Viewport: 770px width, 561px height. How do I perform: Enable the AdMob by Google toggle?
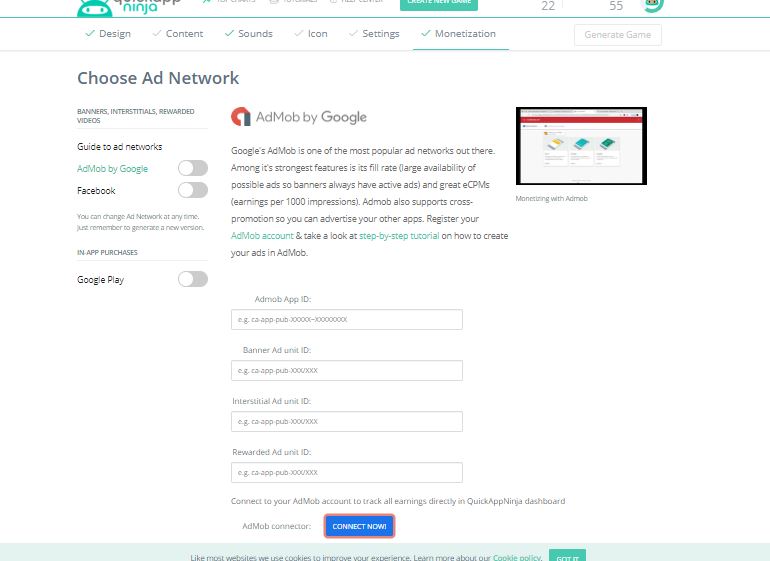[193, 168]
